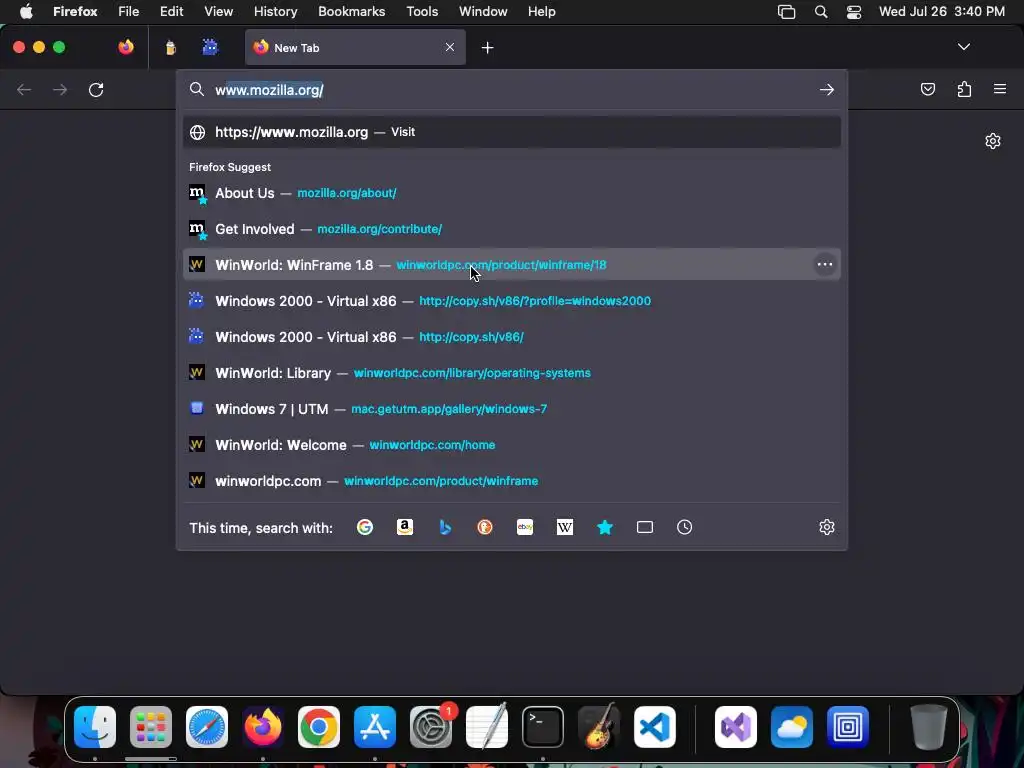The width and height of the screenshot is (1024, 768).
Task: Open the Tools menu
Action: pos(422,12)
